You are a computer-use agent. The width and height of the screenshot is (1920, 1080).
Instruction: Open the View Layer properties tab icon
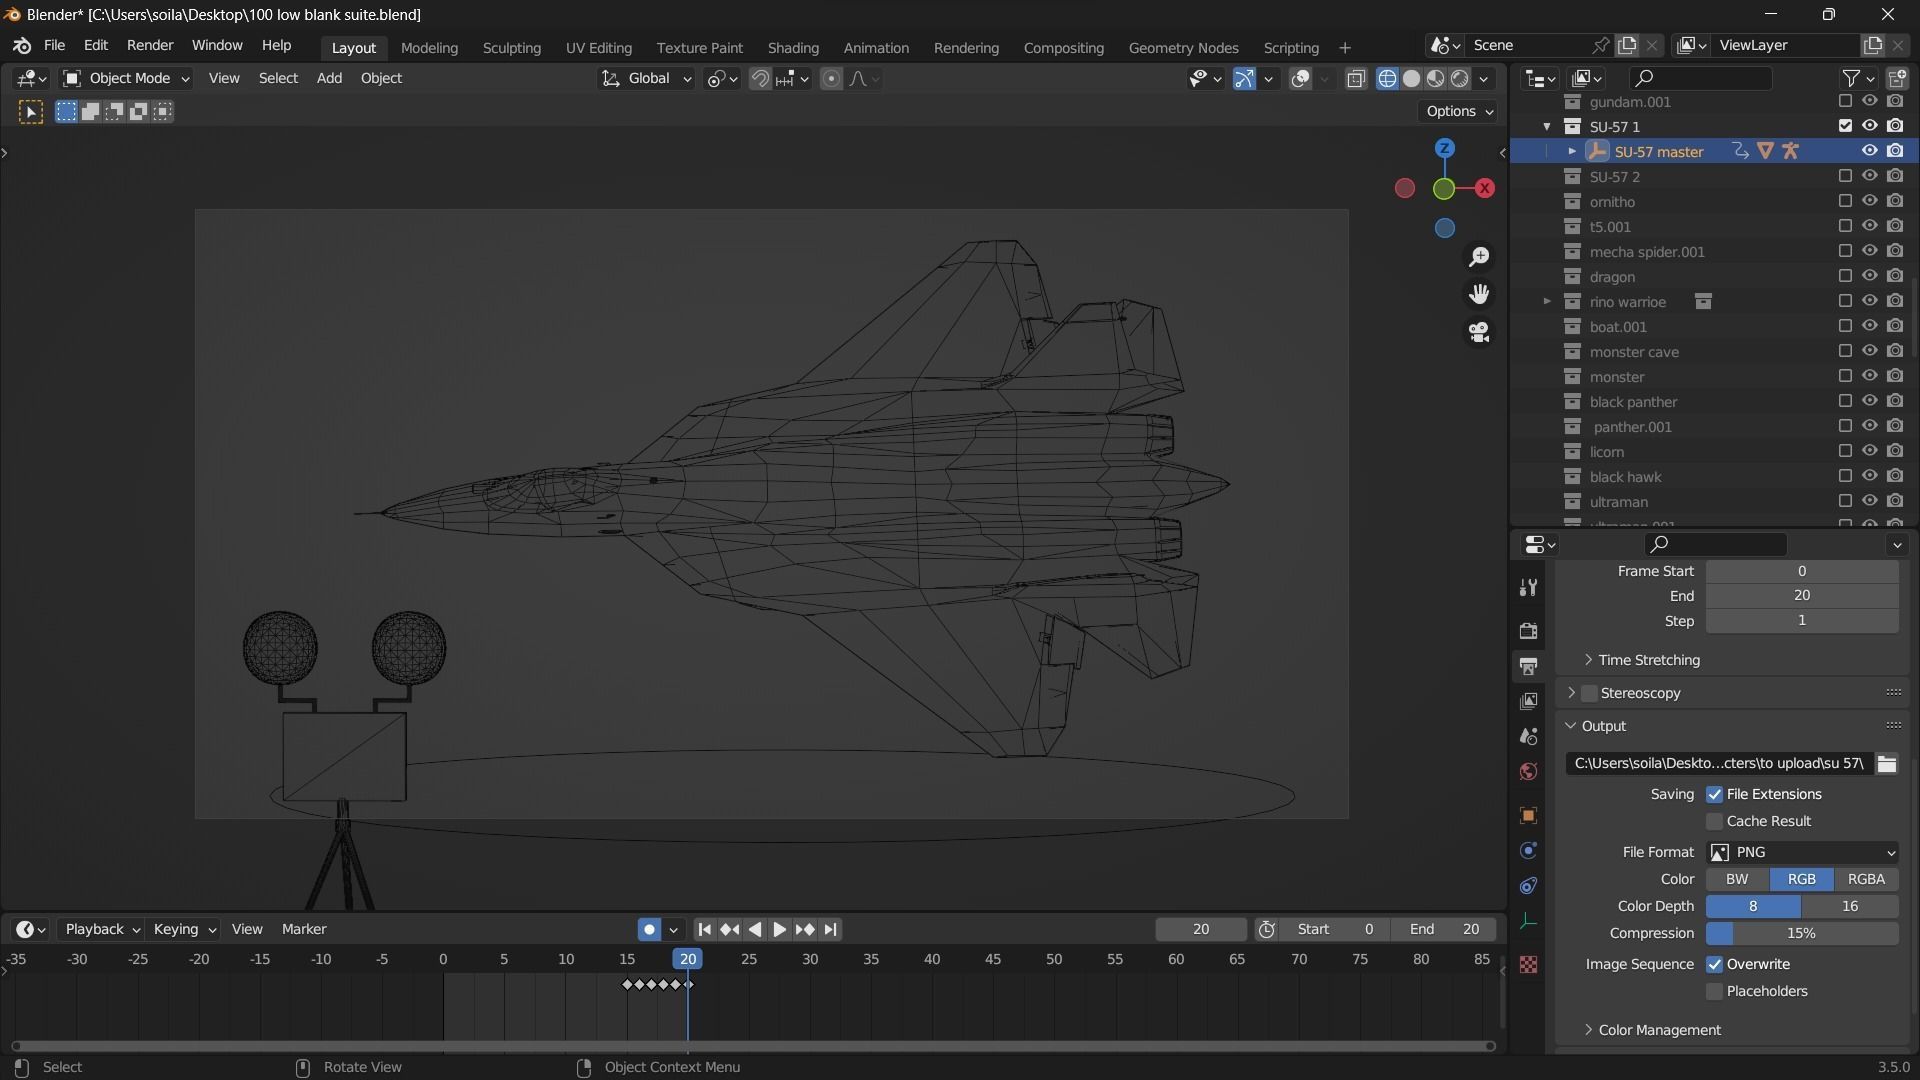click(x=1528, y=701)
